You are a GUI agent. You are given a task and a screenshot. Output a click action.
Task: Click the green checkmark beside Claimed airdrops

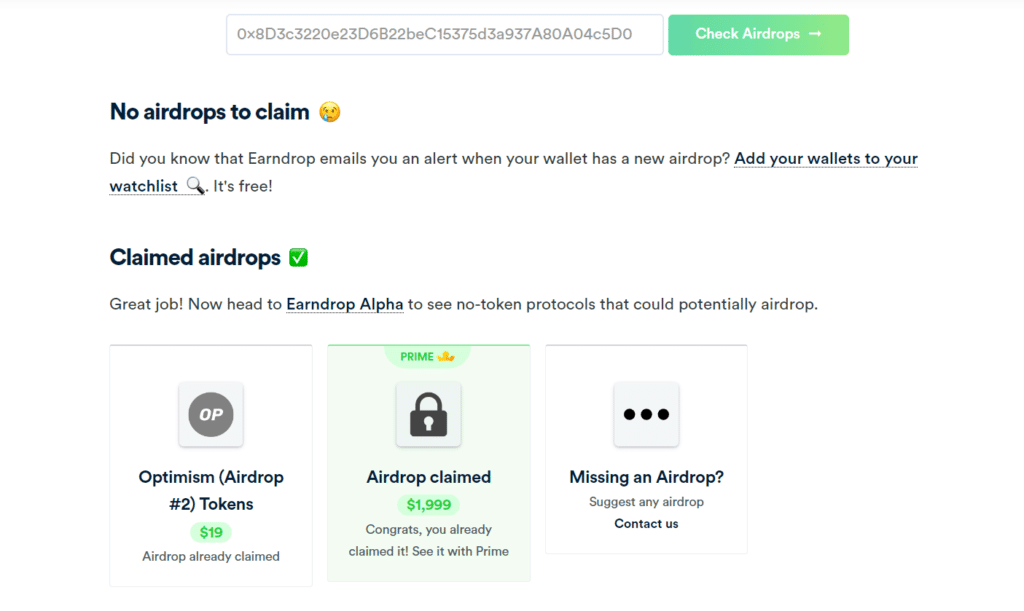(298, 258)
